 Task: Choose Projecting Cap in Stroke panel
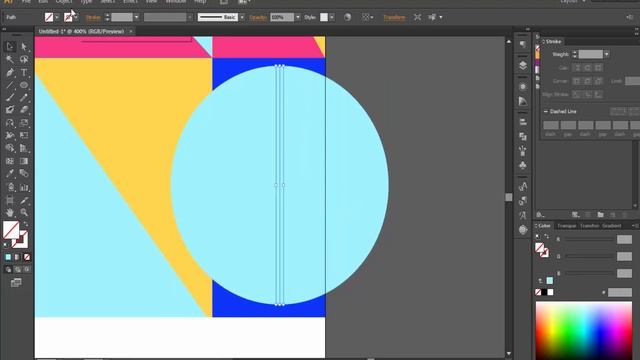click(x=598, y=68)
